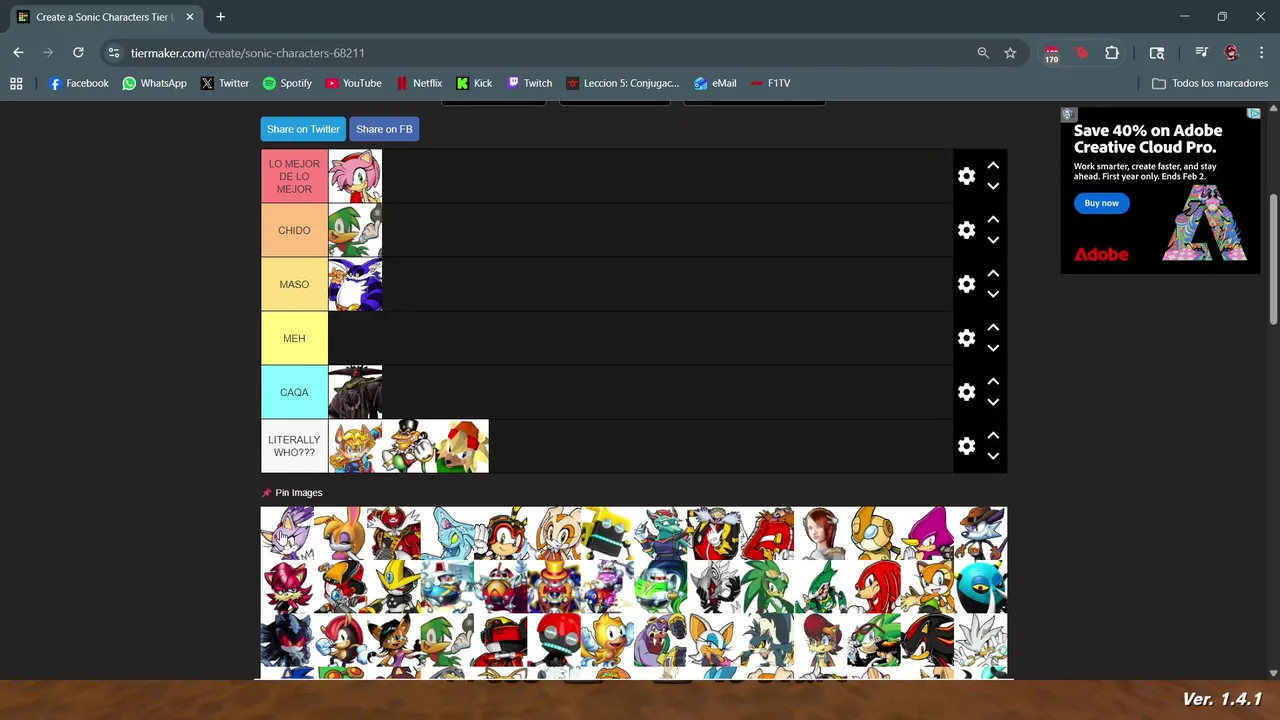This screenshot has height=720, width=1280.
Task: Move CHIDO tier up with arrow
Action: pyautogui.click(x=993, y=220)
